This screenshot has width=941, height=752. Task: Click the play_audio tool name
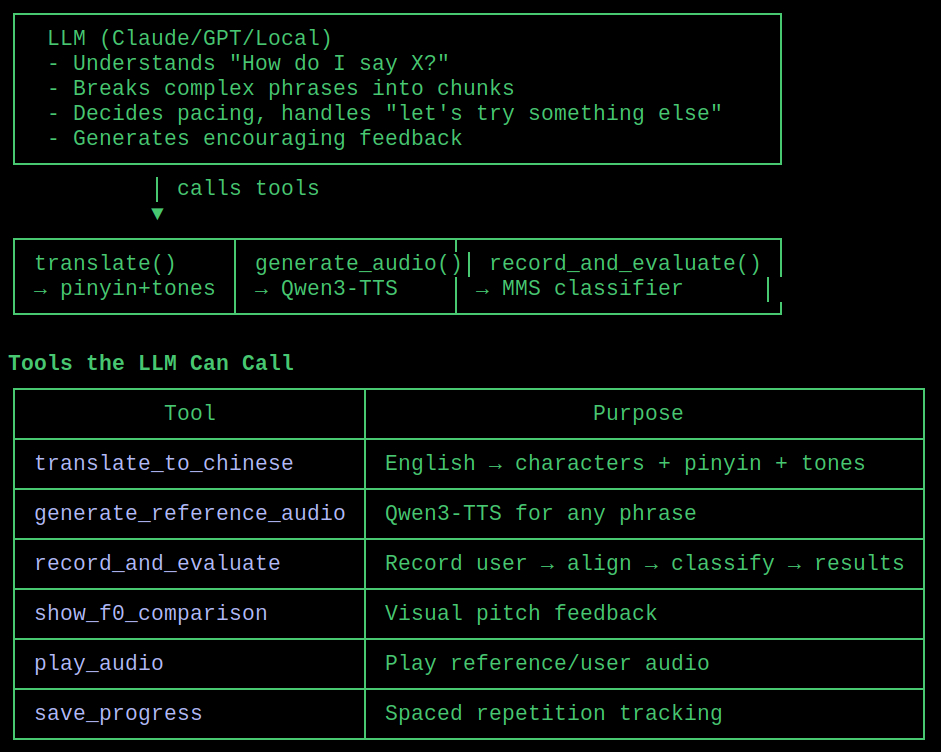pos(99,664)
